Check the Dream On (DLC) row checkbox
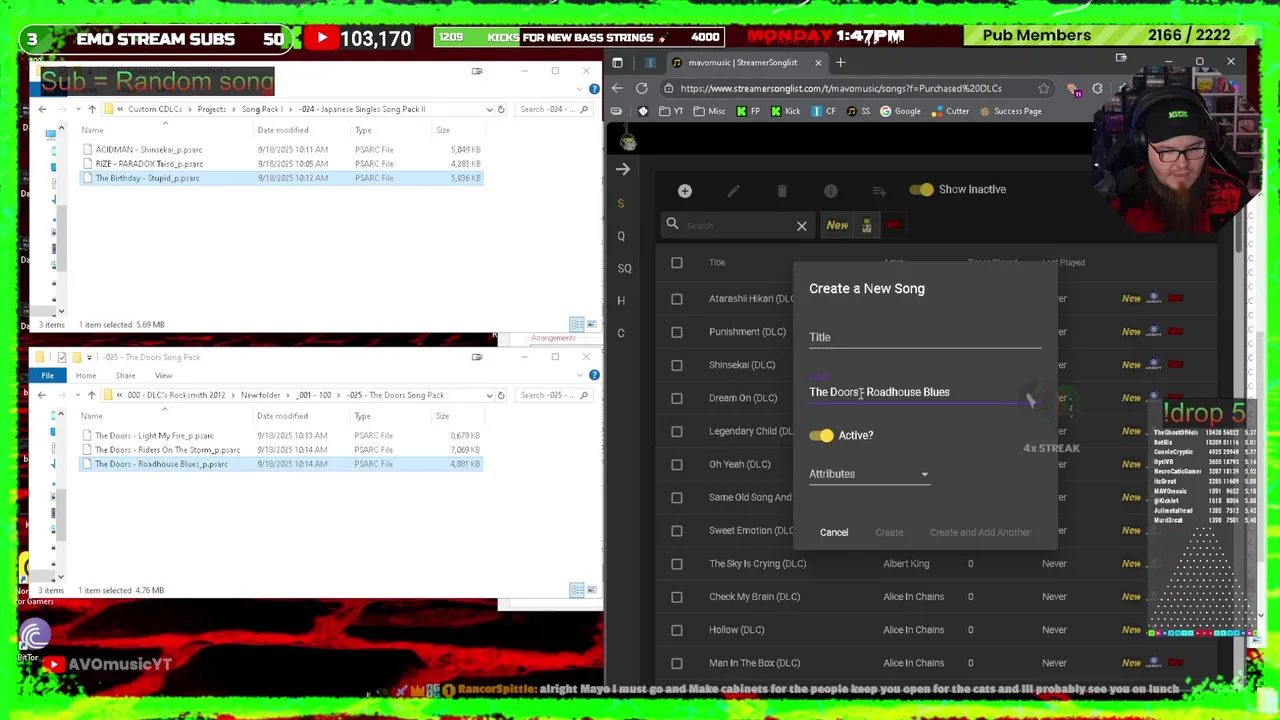Screen dimensions: 1280x720 click(x=677, y=398)
